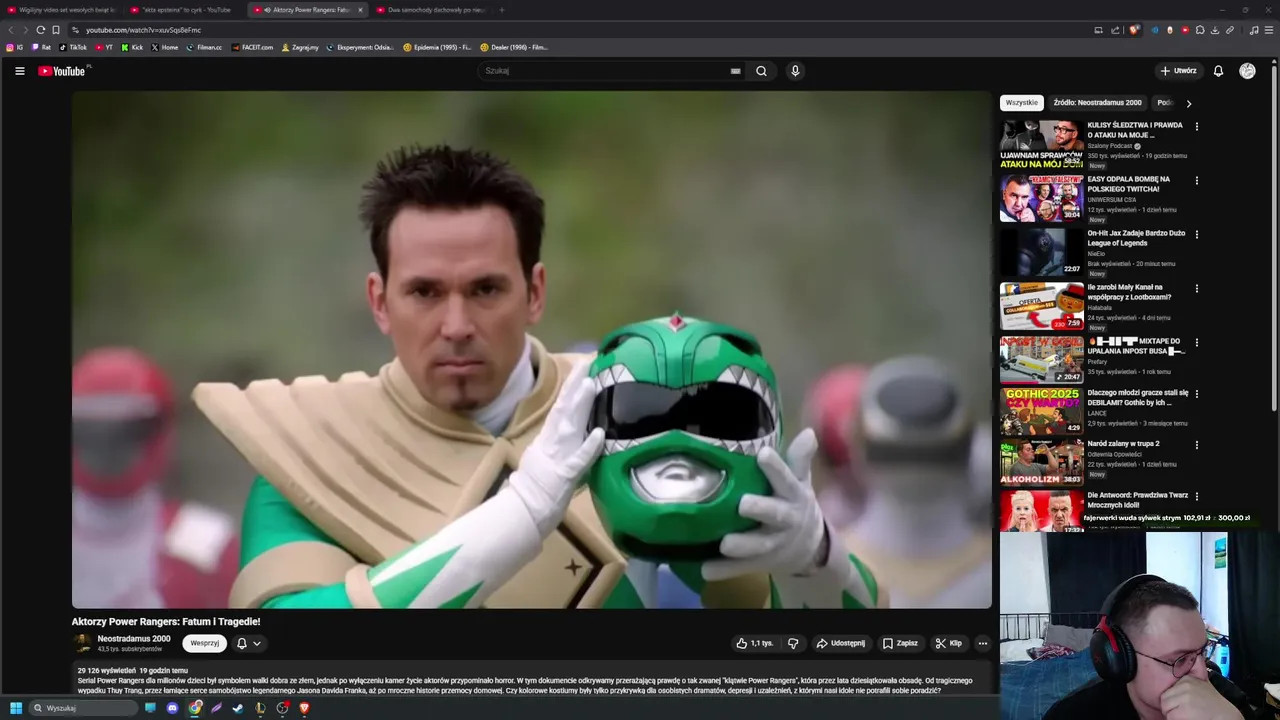Image resolution: width=1280 pixels, height=720 pixels.
Task: Click the Utwórz create button
Action: pos(1178,71)
